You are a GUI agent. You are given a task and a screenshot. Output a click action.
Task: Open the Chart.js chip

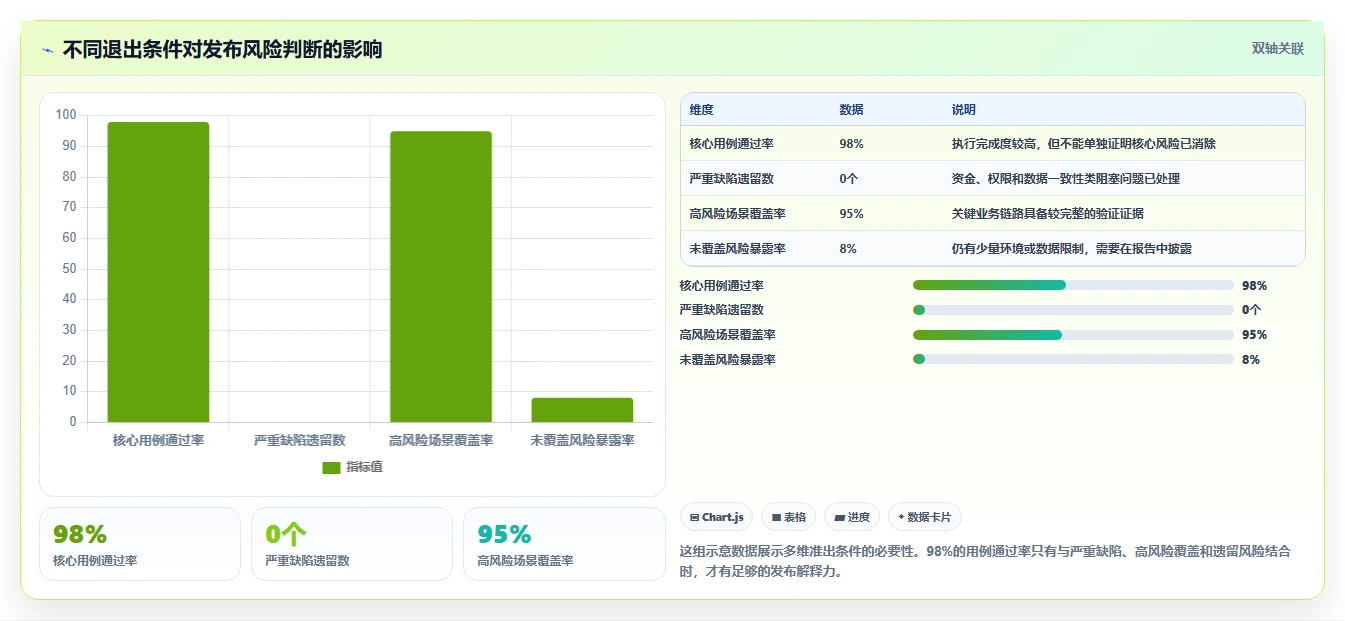click(x=716, y=517)
